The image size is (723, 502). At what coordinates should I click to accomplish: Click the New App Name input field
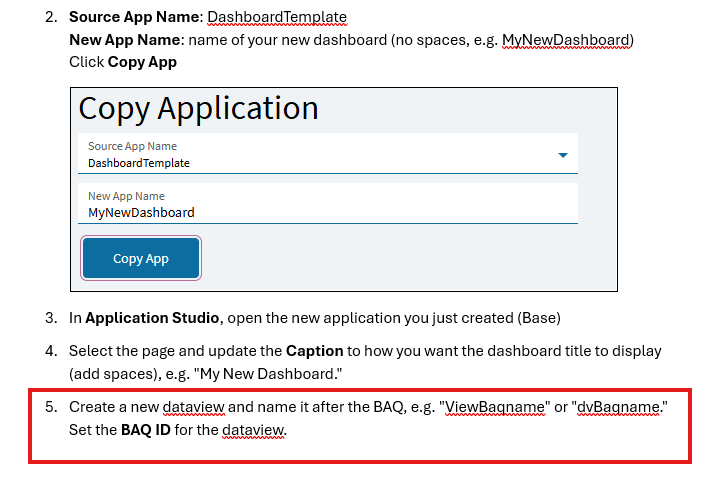328,204
